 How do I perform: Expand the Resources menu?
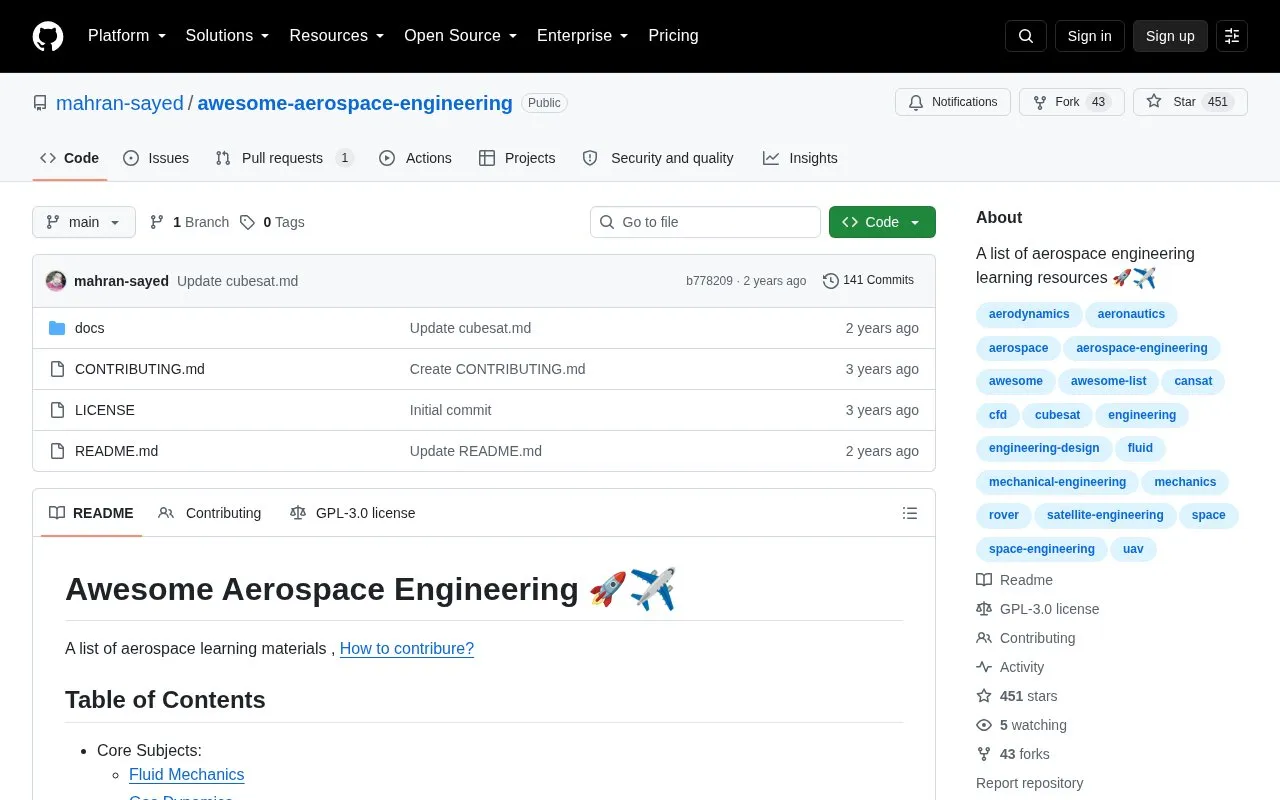[x=337, y=36]
